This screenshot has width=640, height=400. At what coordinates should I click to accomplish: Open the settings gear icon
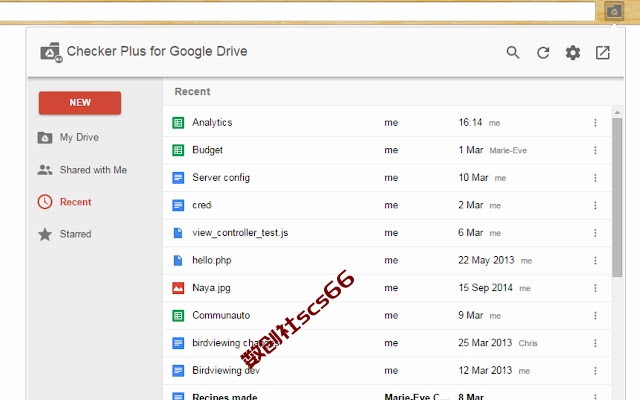[x=573, y=53]
